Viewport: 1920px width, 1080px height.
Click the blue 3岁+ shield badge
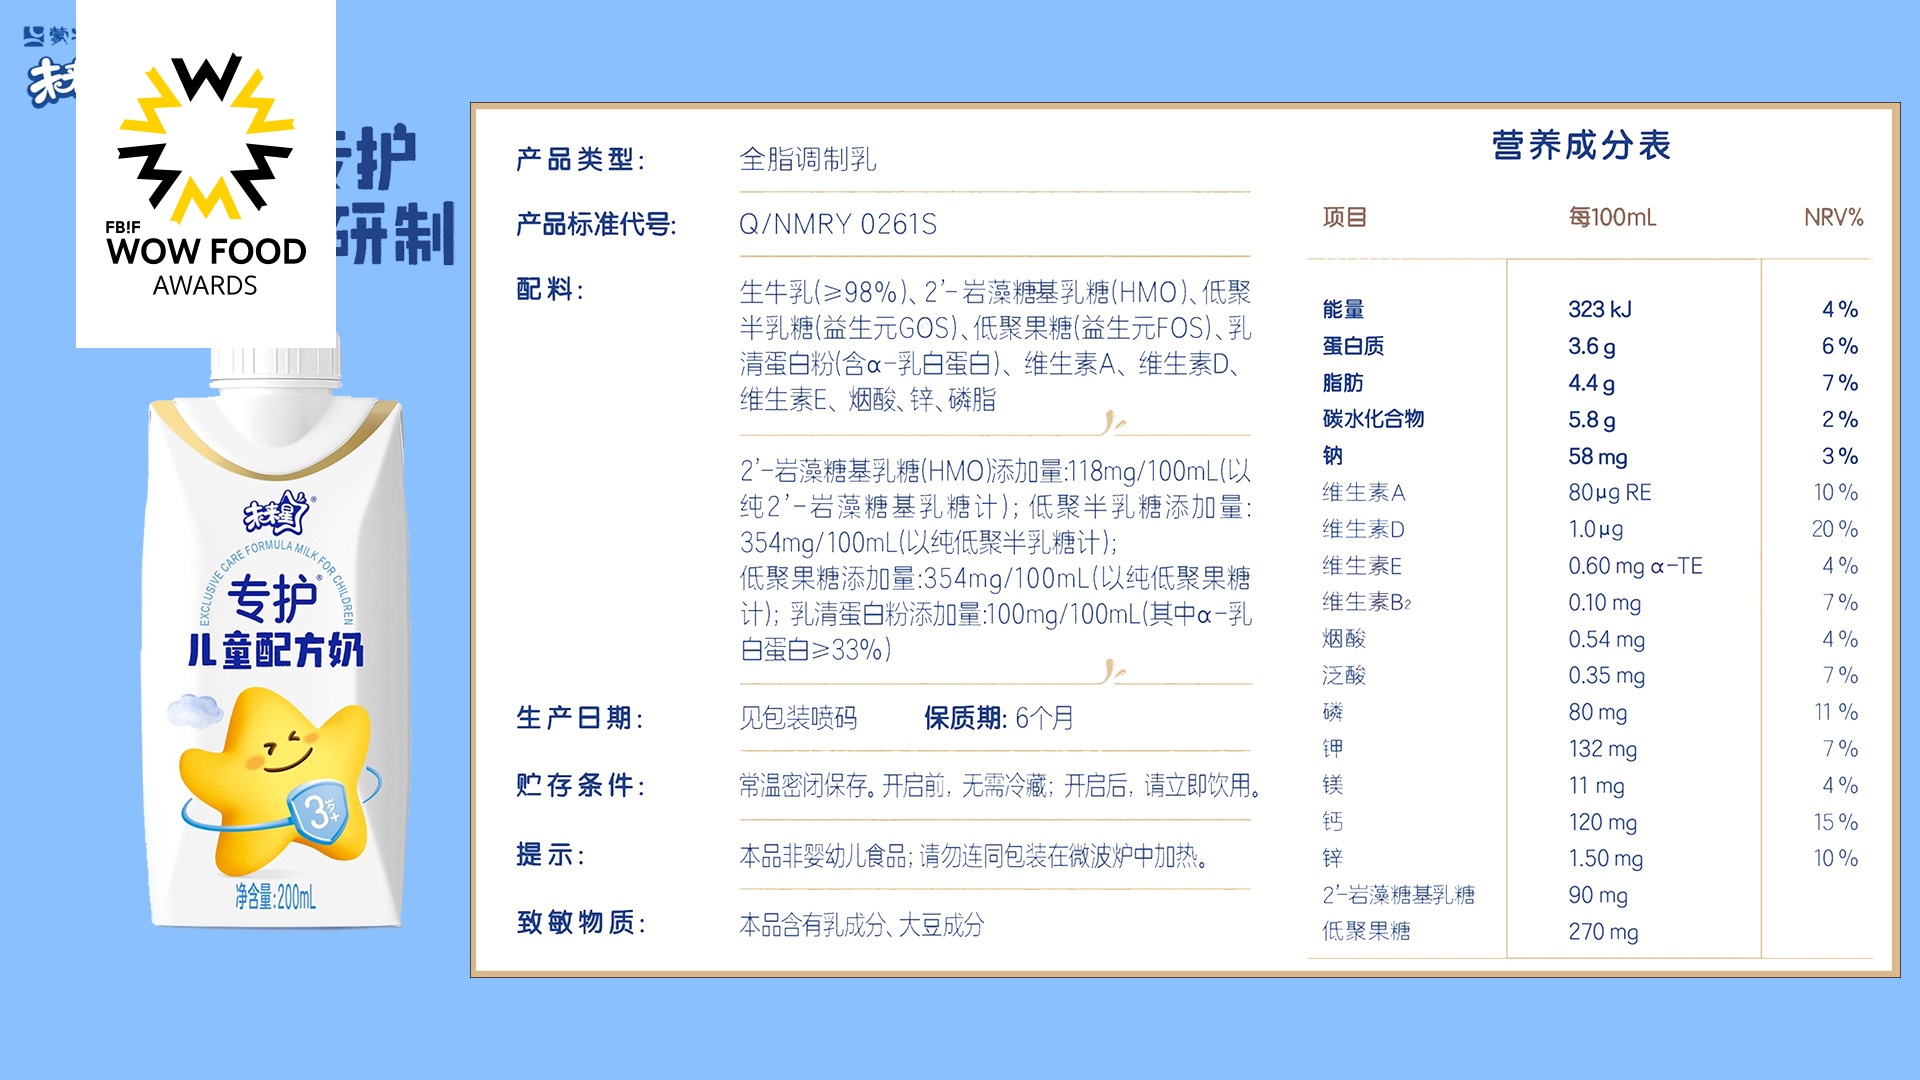coord(320,811)
